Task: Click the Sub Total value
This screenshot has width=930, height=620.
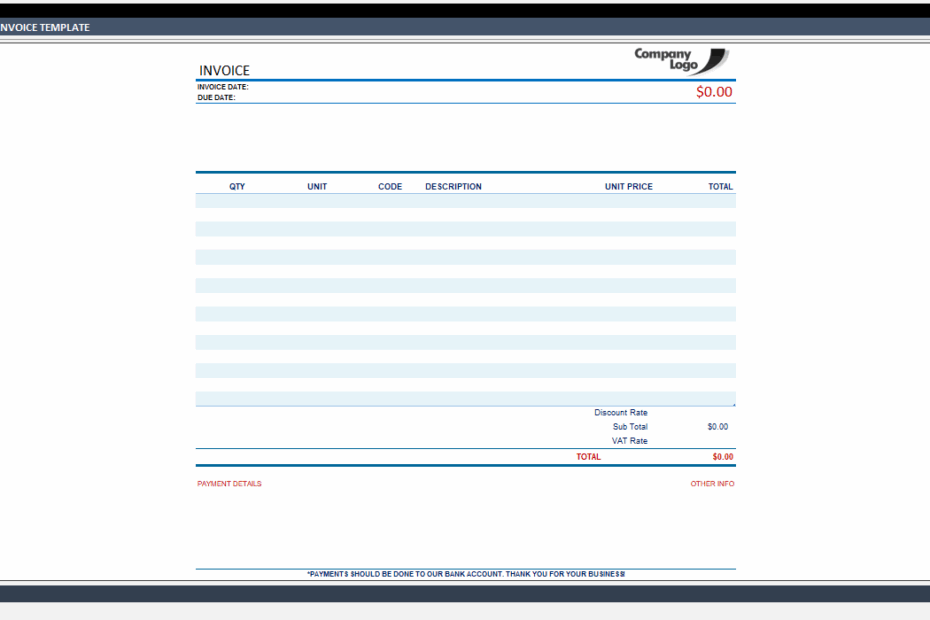Action: pos(718,426)
